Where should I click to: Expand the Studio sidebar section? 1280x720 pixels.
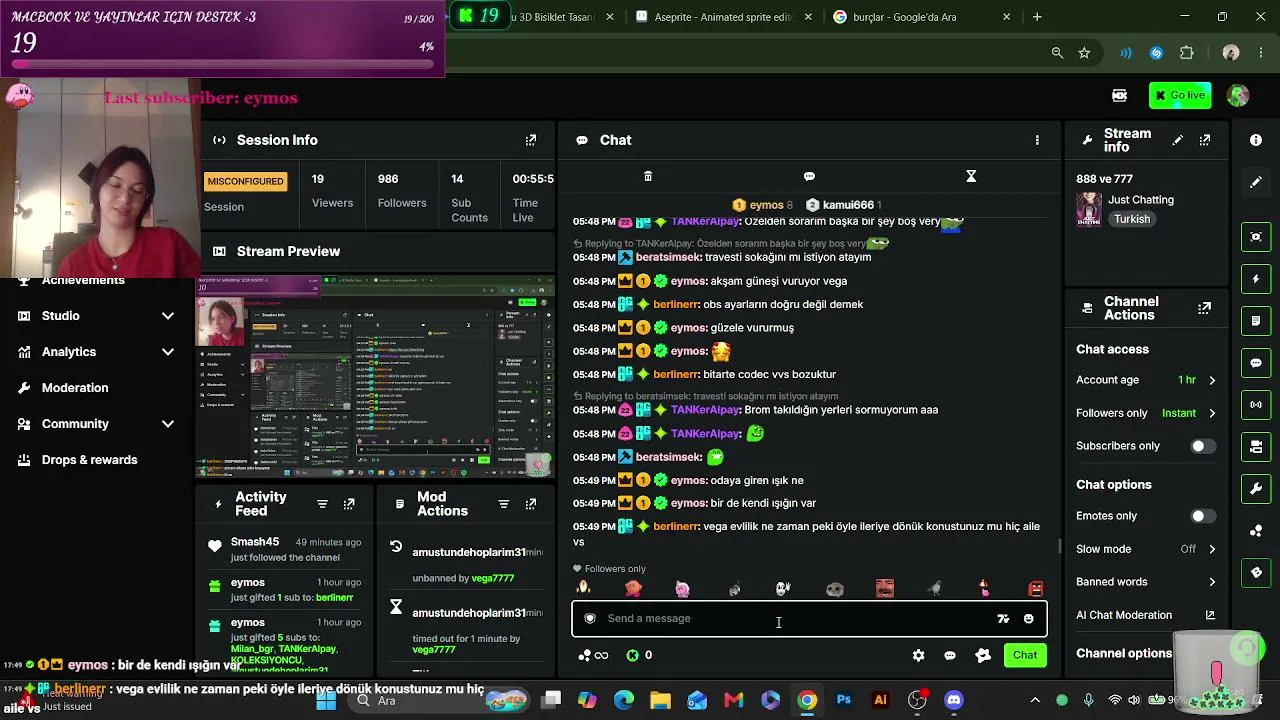click(96, 316)
